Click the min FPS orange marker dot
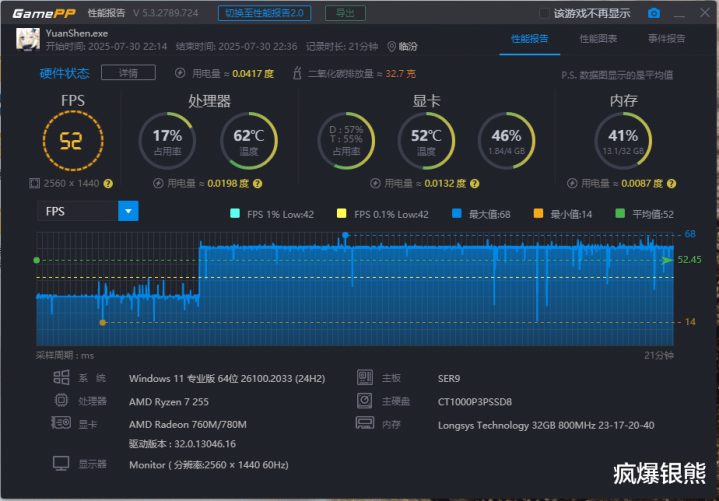 (103, 323)
